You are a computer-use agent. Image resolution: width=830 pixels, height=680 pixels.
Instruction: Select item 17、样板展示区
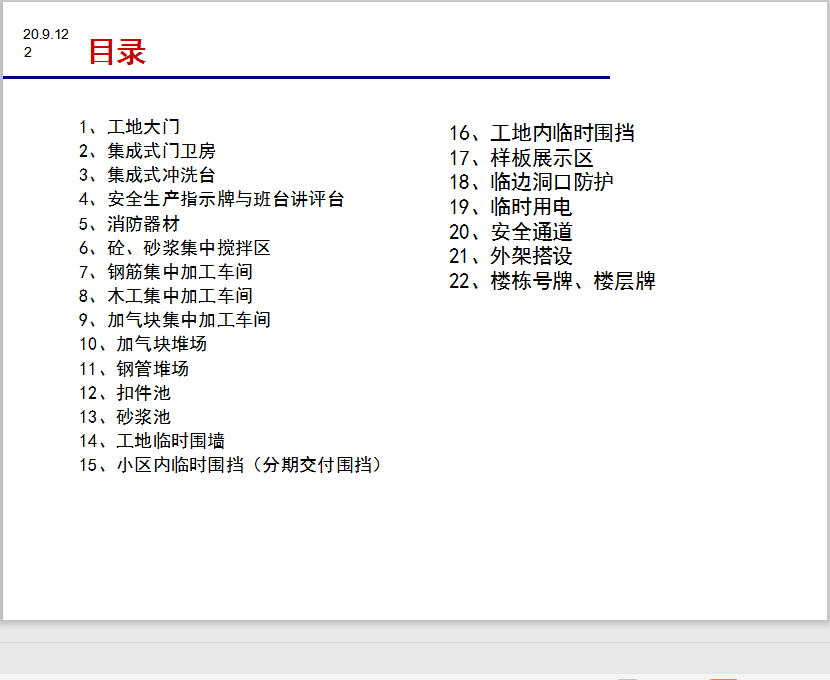pyautogui.click(x=521, y=158)
